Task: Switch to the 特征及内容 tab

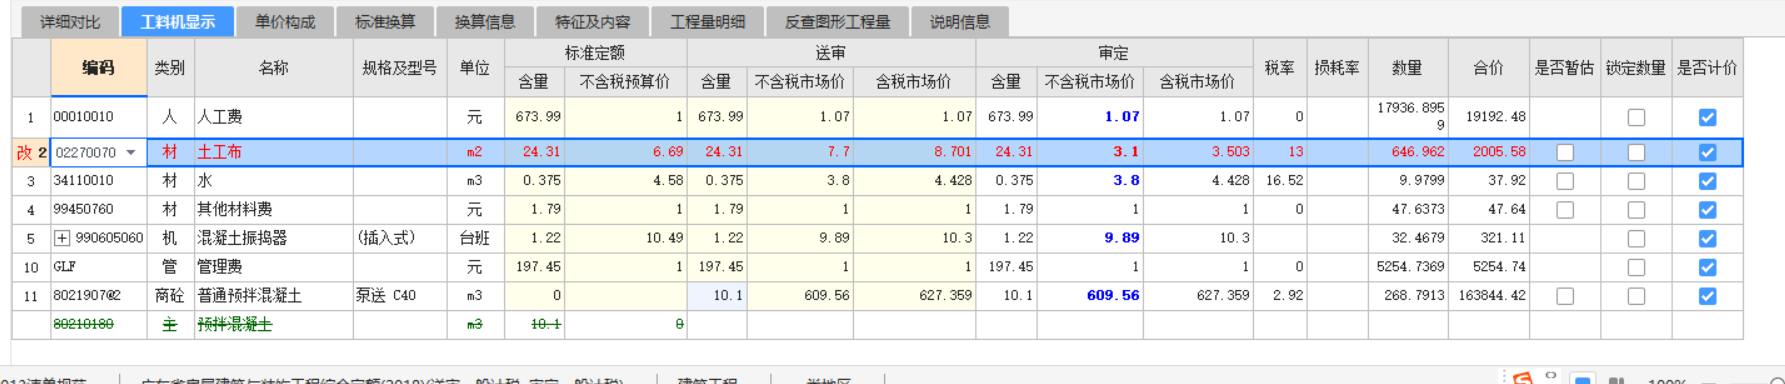Action: tap(592, 22)
